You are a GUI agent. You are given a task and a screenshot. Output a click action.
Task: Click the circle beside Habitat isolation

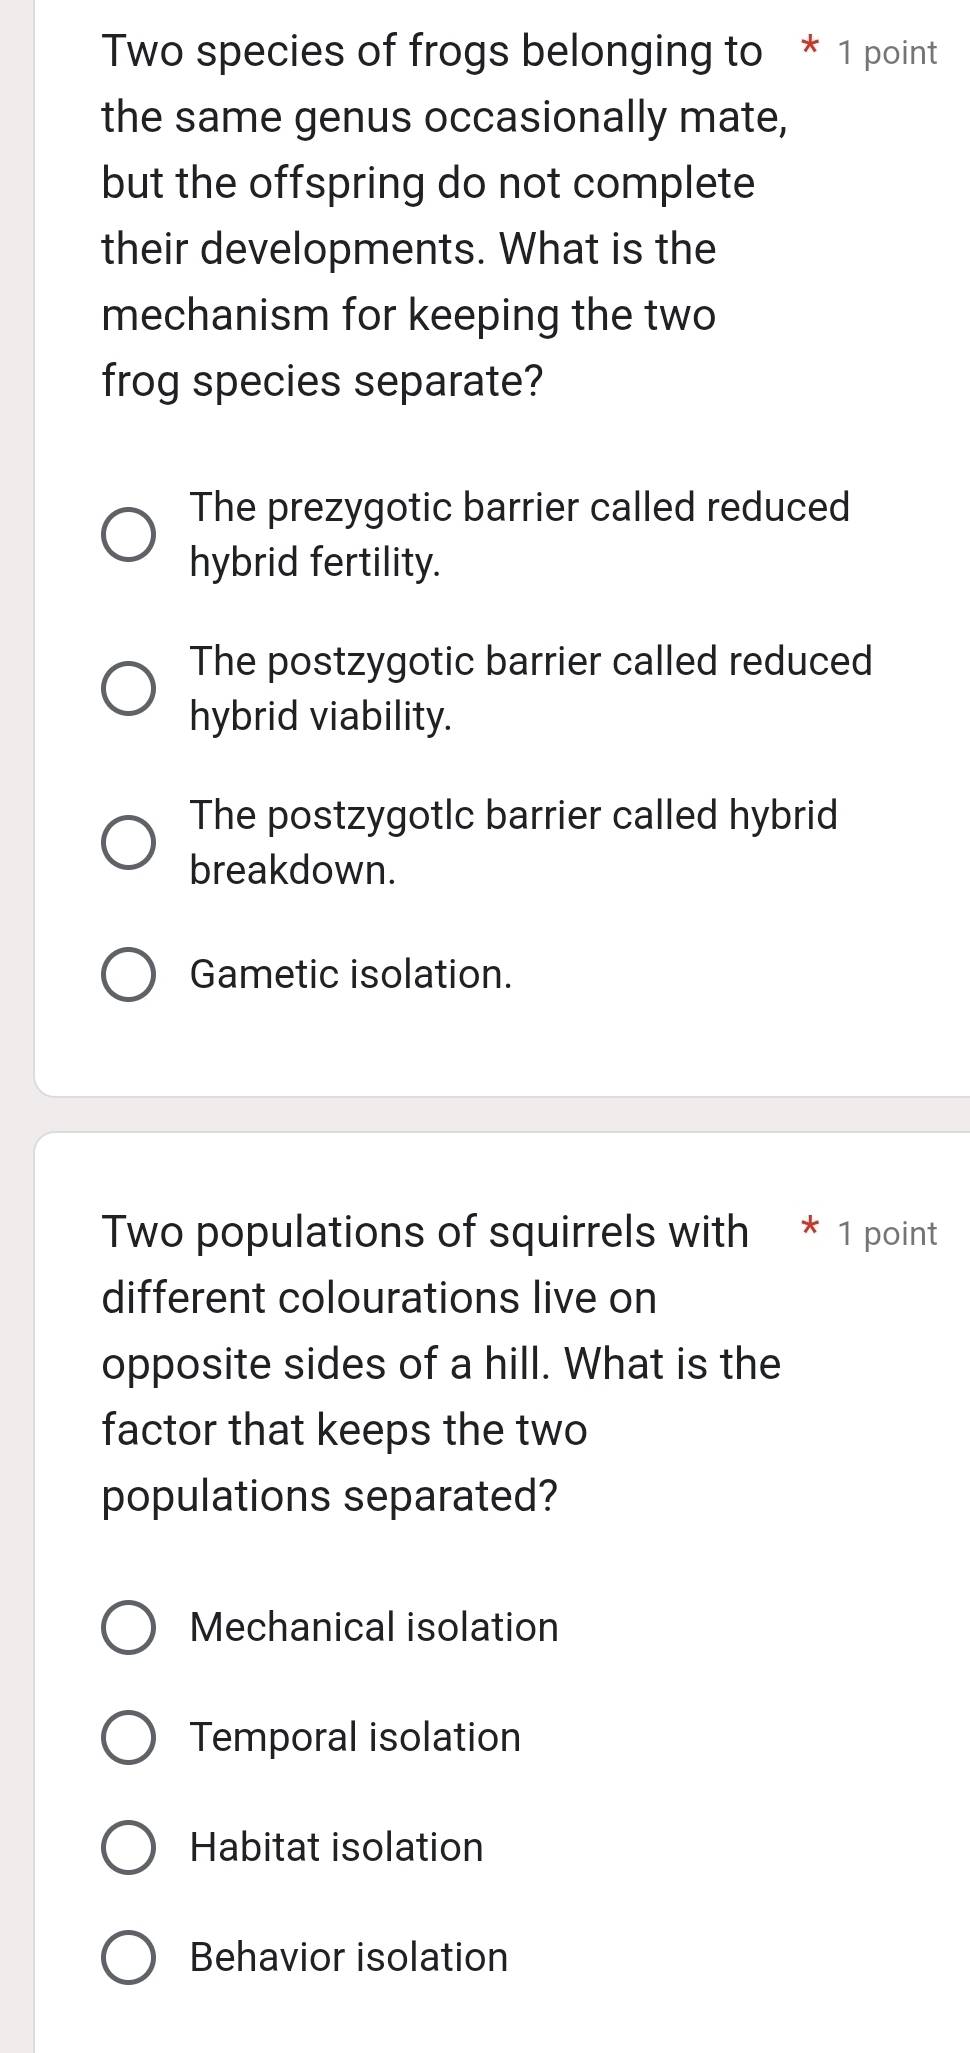128,1846
